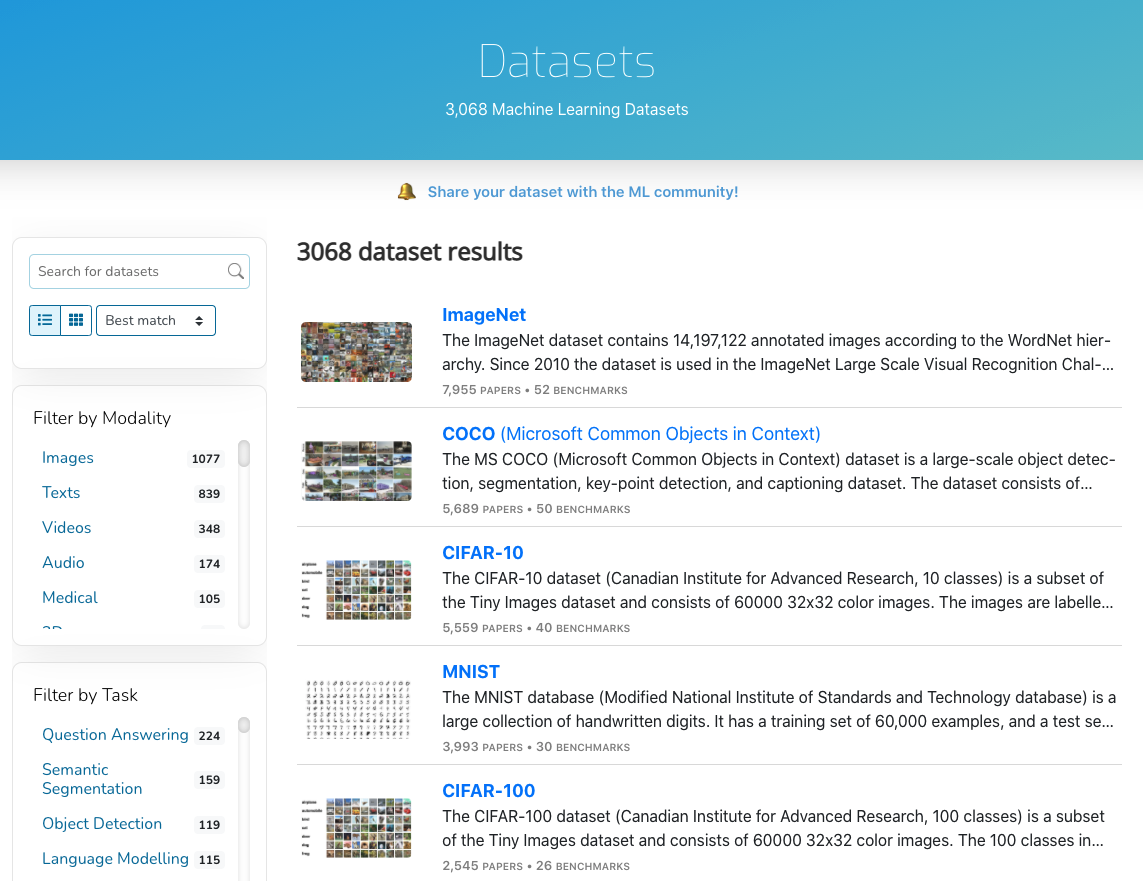The height and width of the screenshot is (881, 1143).
Task: Filter by Language Modelling task
Action: 115,858
